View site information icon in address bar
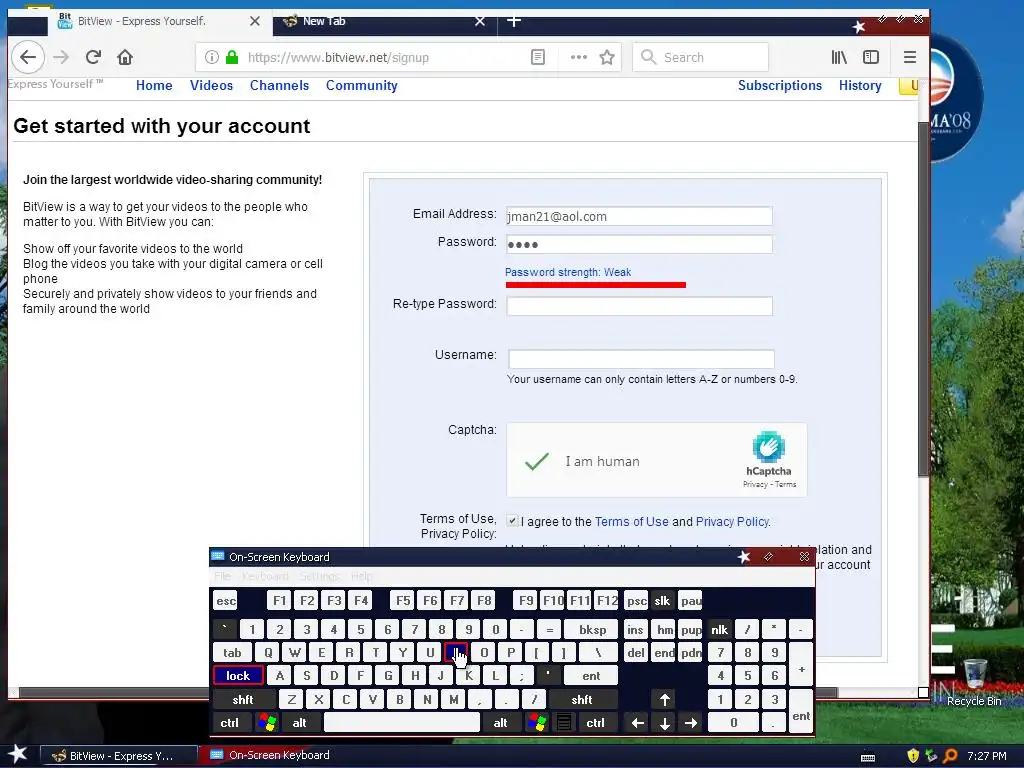 [212, 57]
